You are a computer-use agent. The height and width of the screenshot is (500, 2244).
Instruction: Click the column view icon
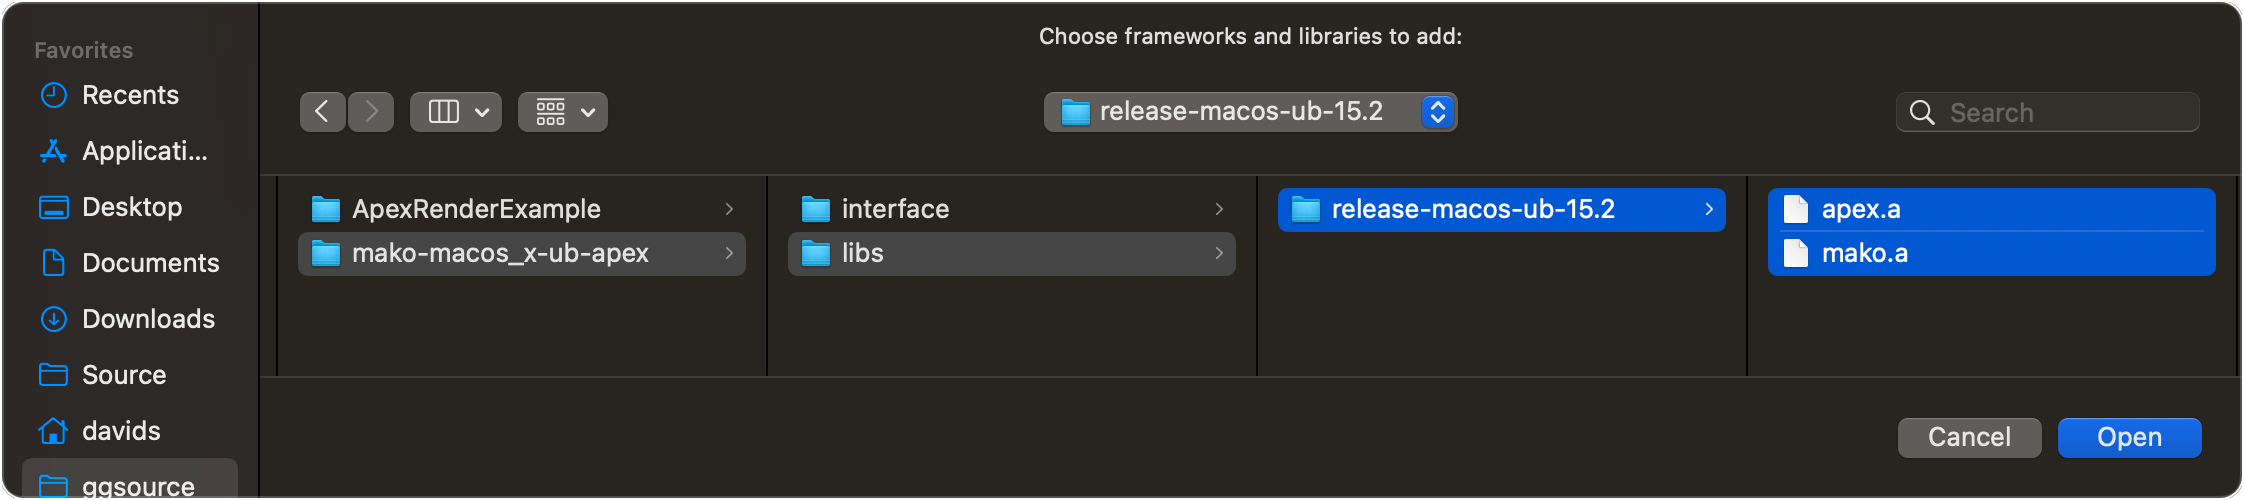coord(444,111)
